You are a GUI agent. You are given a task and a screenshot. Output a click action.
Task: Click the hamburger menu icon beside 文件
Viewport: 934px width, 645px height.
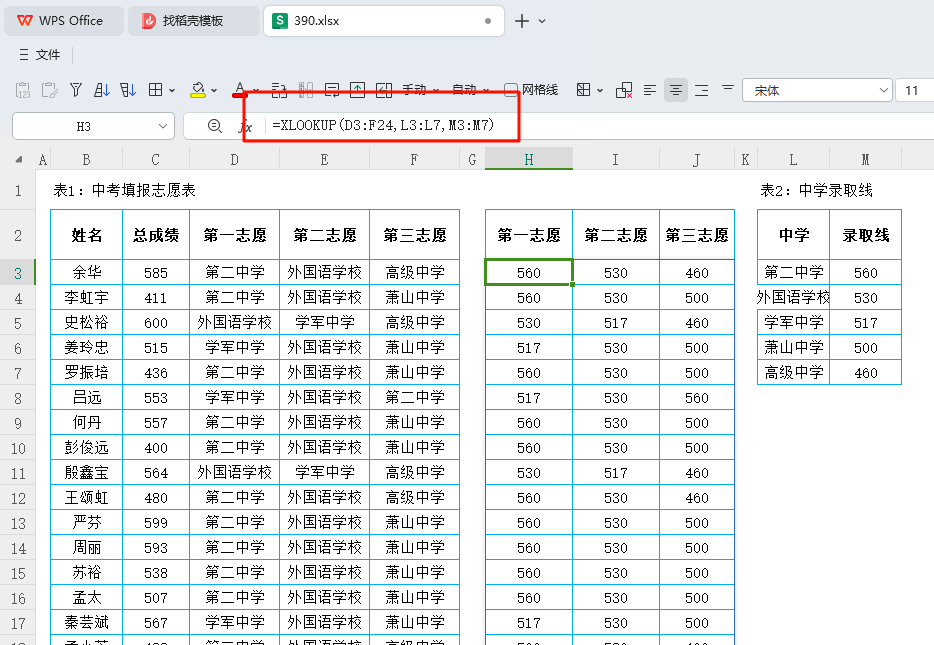24,55
